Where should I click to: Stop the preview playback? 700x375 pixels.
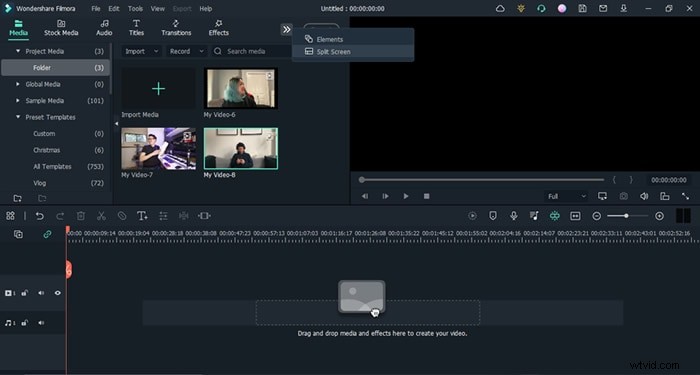pos(426,196)
